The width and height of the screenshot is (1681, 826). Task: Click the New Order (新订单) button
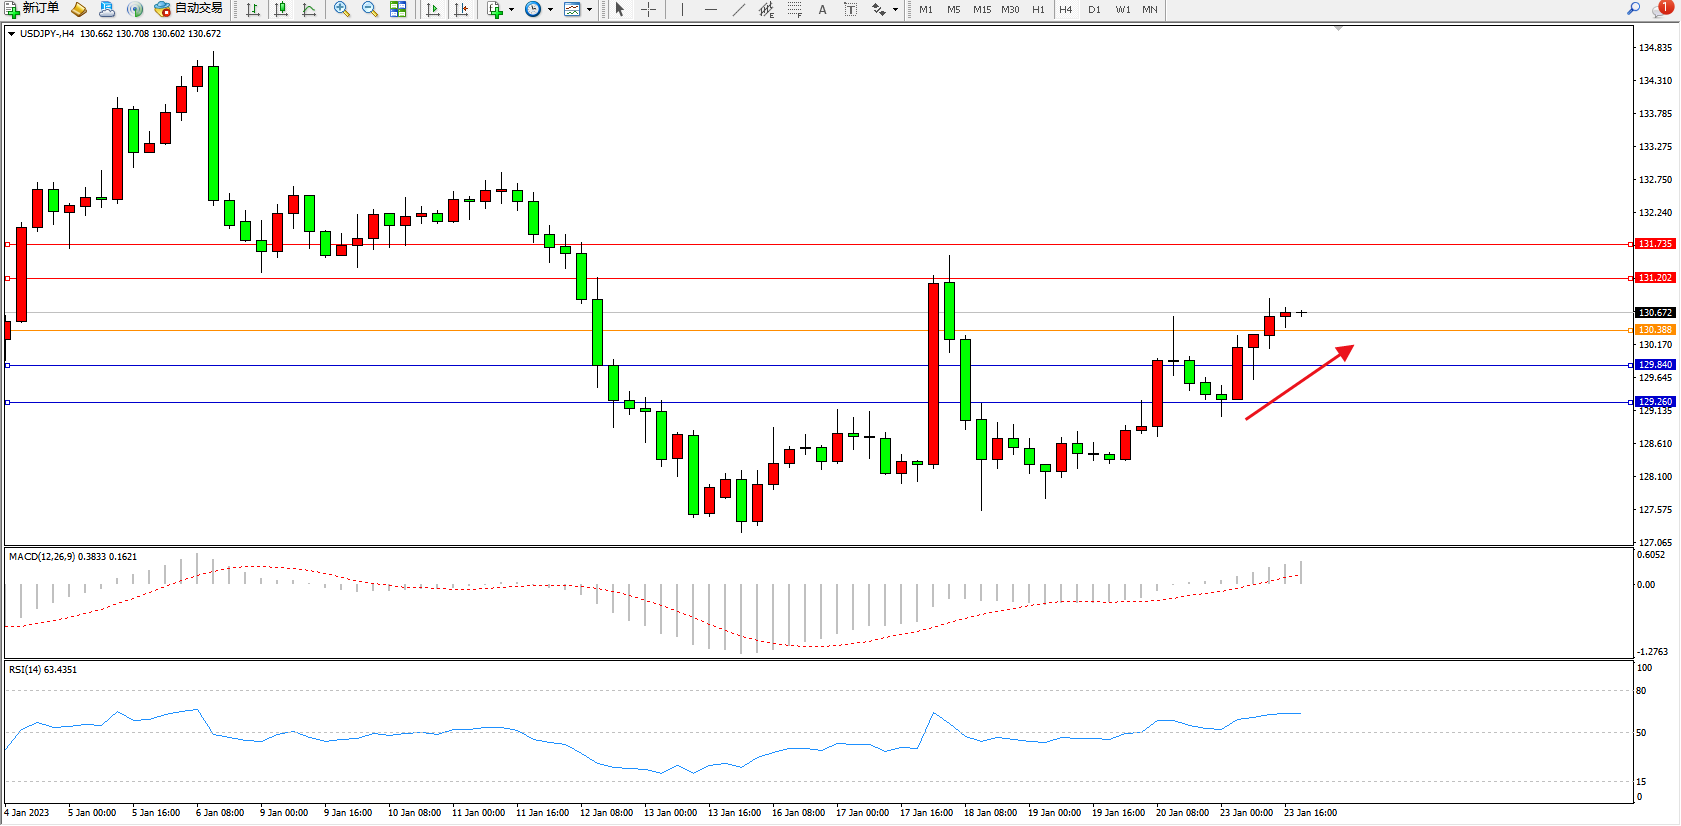pos(31,9)
